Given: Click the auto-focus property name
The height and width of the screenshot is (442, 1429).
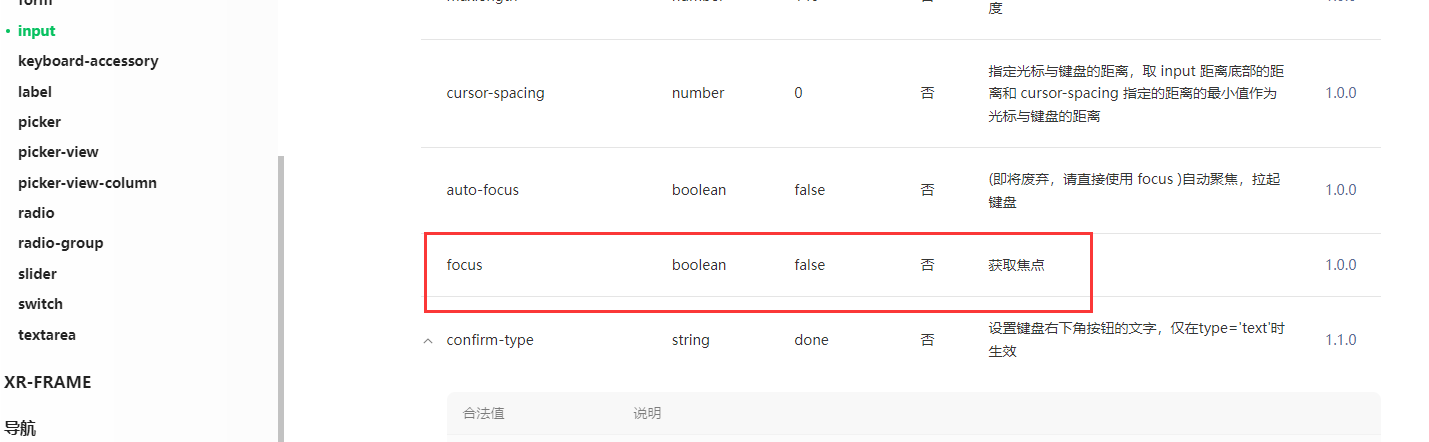Looking at the screenshot, I should pyautogui.click(x=482, y=190).
